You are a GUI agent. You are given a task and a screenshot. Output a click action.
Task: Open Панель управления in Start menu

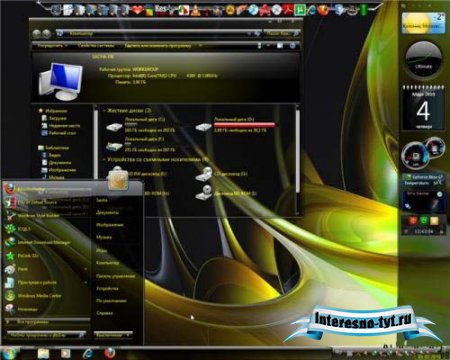click(115, 276)
